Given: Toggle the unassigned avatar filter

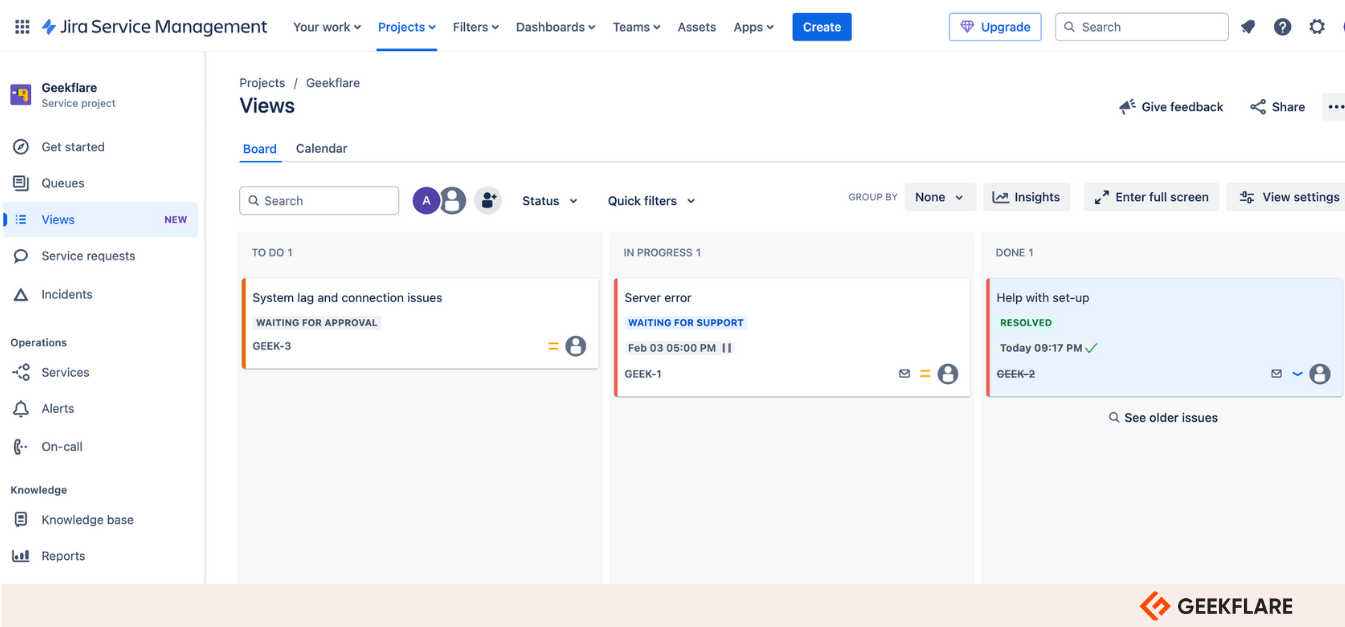Looking at the screenshot, I should (x=454, y=201).
